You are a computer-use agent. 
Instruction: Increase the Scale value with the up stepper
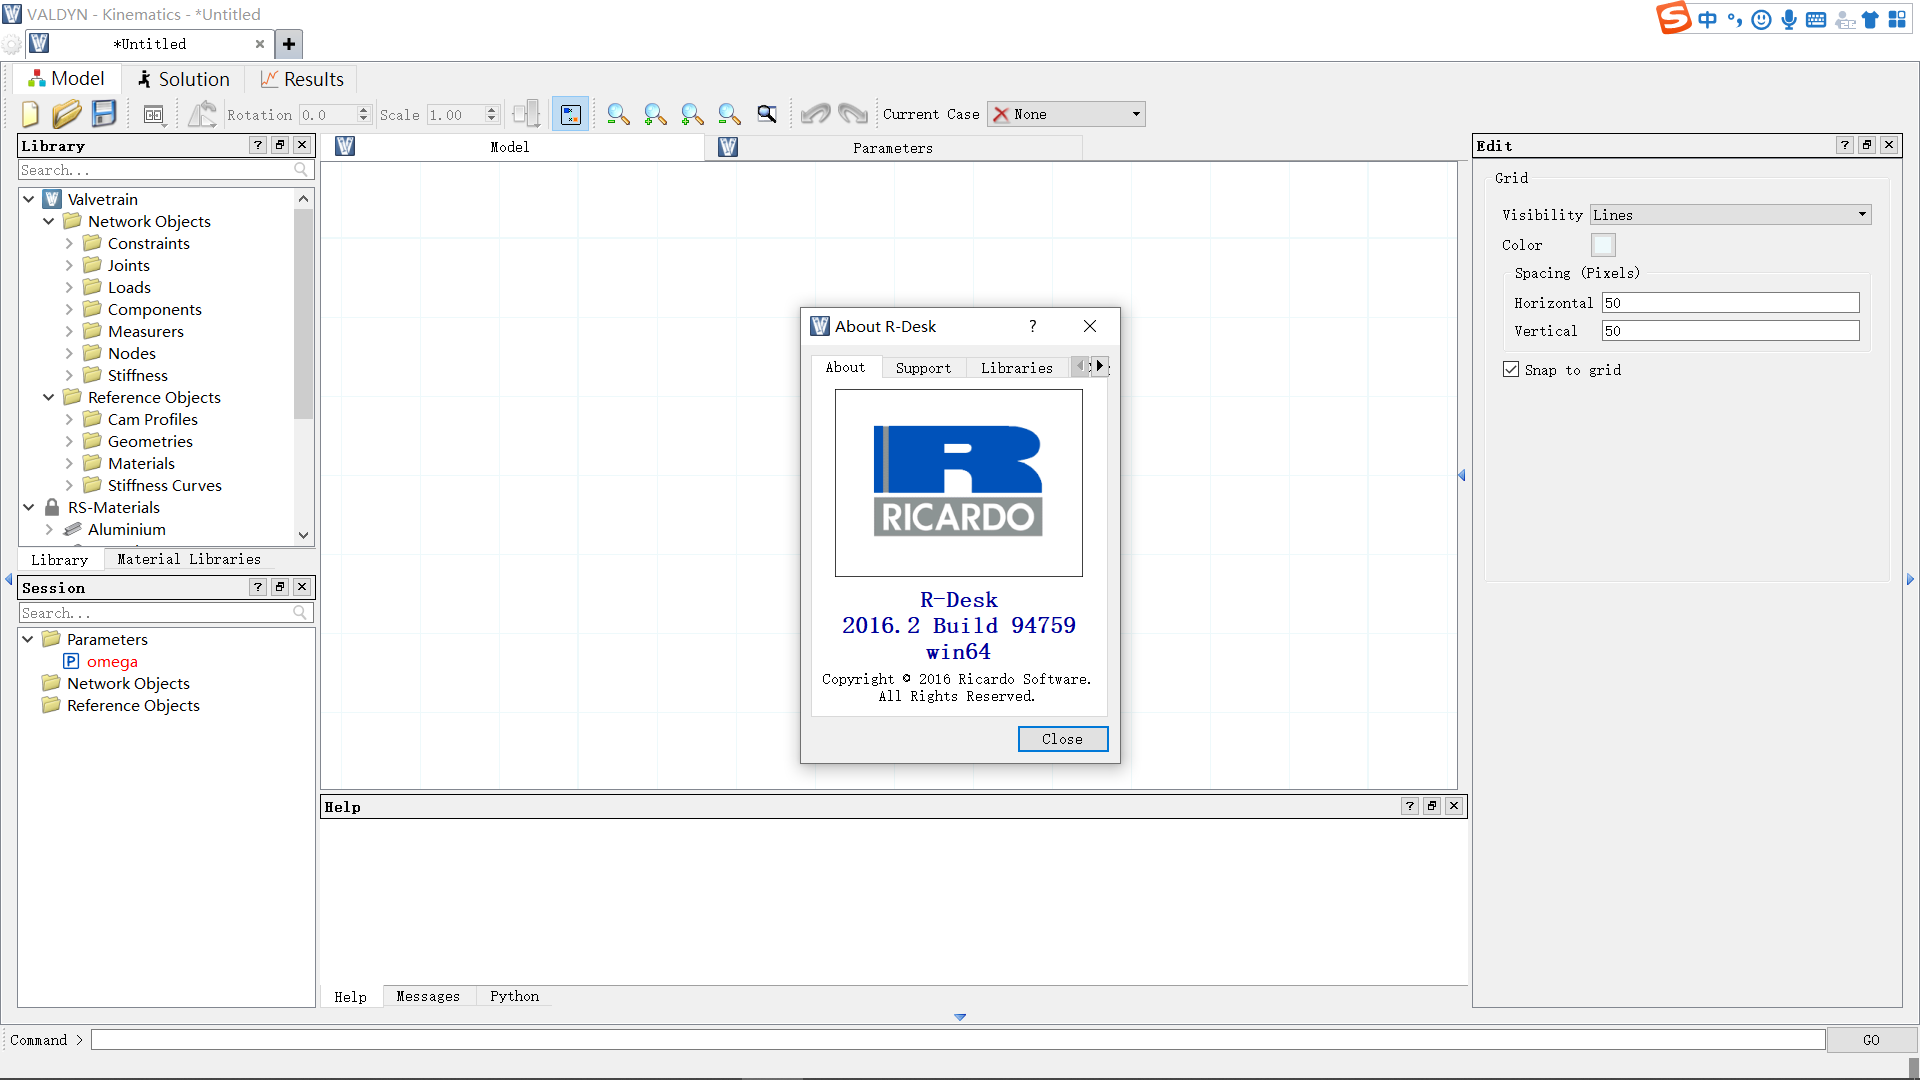[491, 109]
